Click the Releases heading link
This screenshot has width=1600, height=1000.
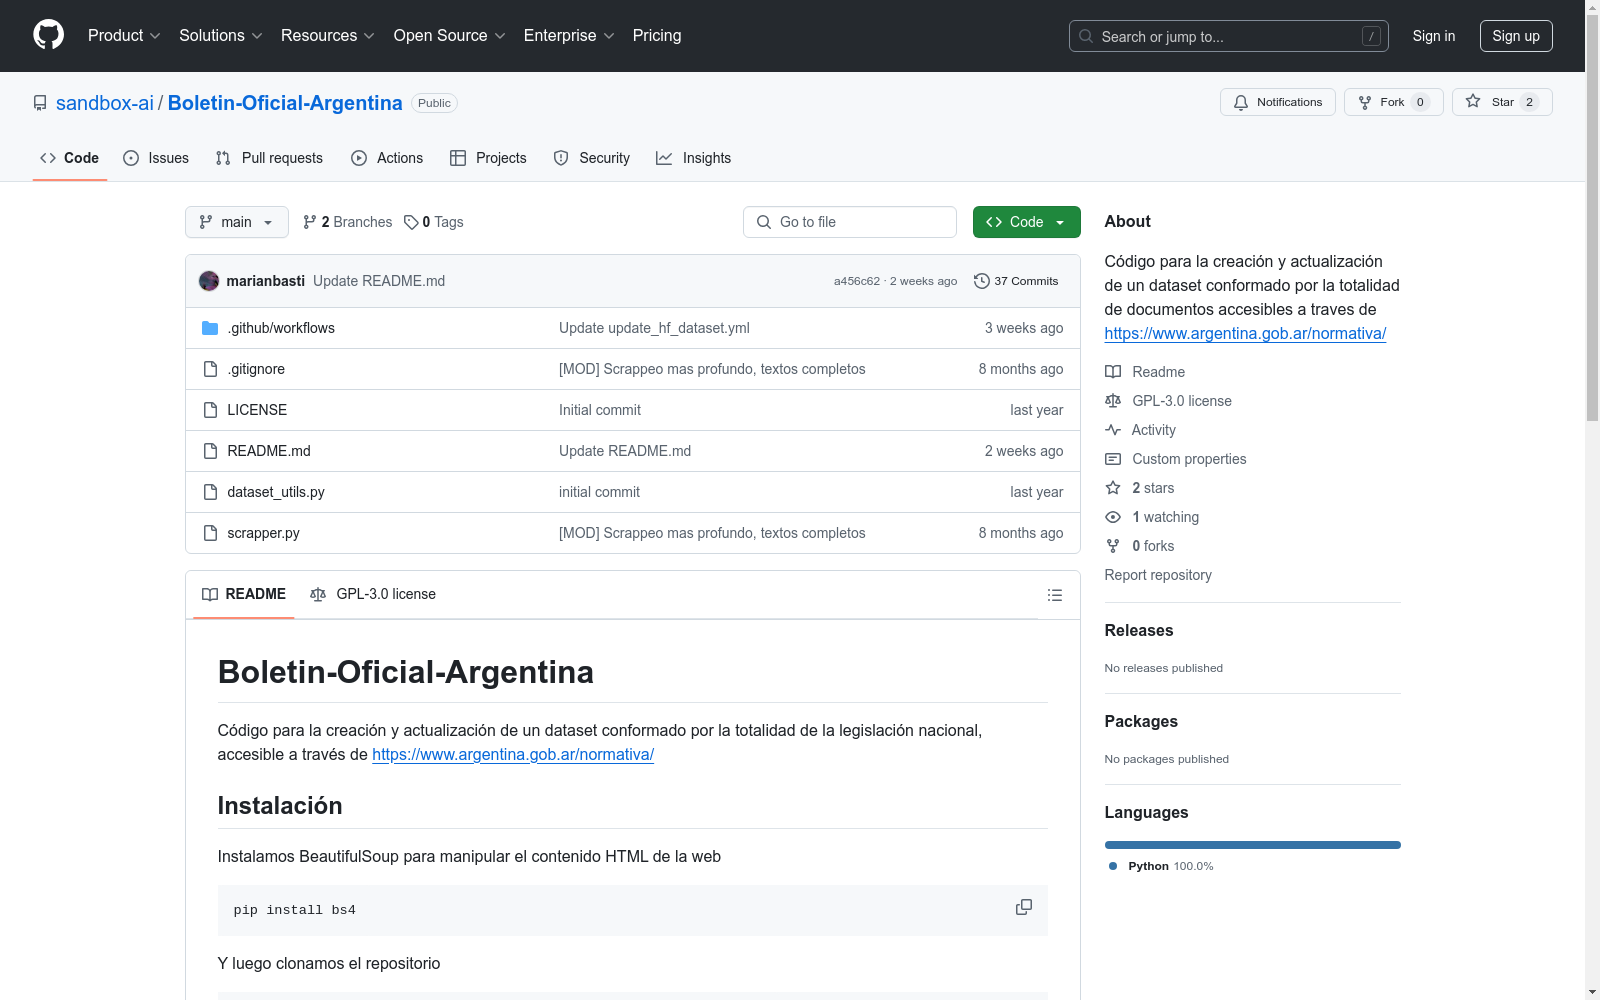pos(1139,630)
